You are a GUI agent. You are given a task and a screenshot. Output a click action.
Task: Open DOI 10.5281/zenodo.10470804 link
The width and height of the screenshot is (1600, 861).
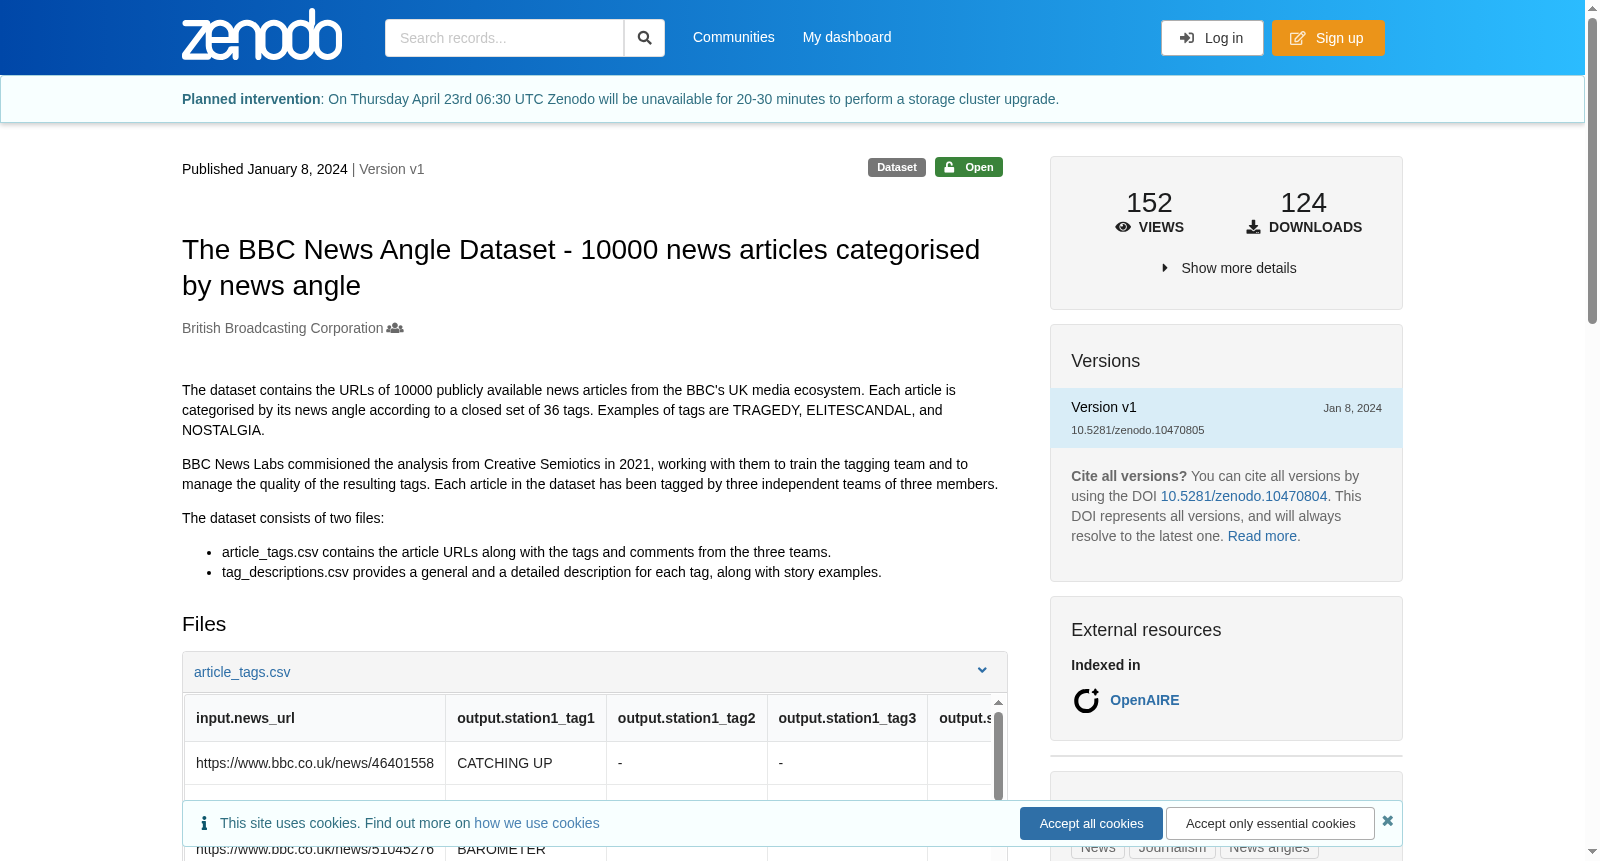click(x=1244, y=496)
